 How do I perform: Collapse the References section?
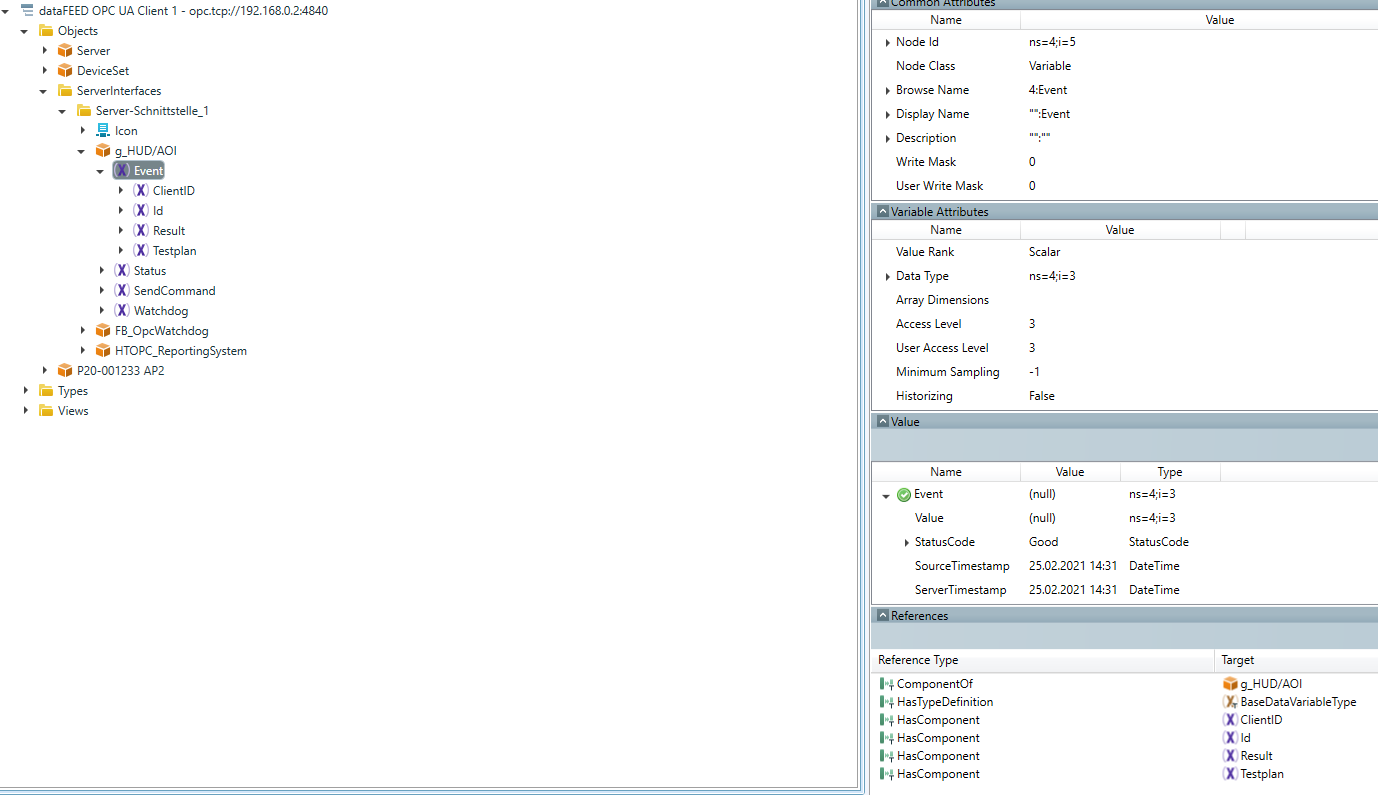[x=883, y=615]
